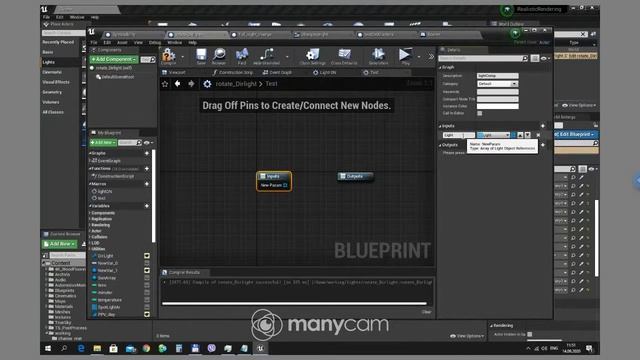Click the New Param output pin on Inputs node
This screenshot has width=640, height=360.
(x=286, y=185)
